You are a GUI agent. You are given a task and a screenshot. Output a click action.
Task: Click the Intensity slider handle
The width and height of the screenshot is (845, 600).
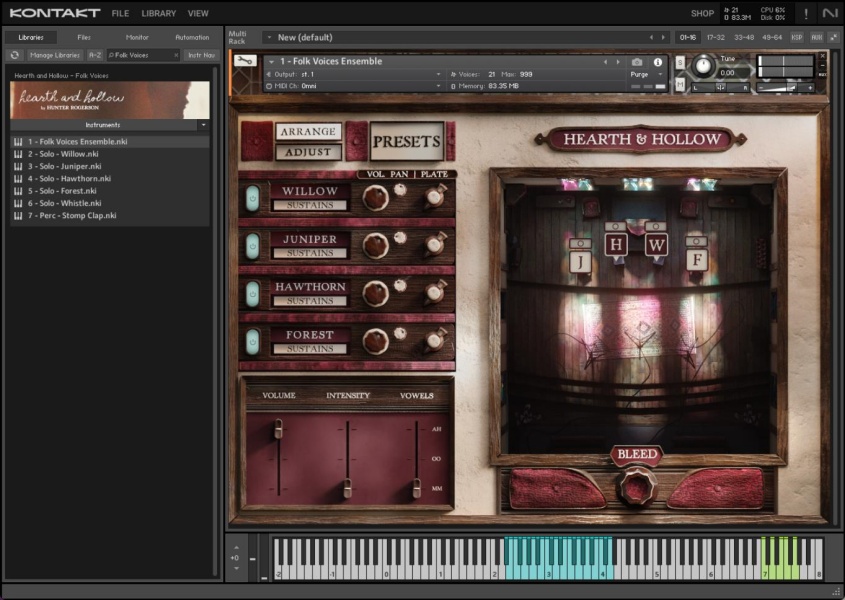[347, 487]
